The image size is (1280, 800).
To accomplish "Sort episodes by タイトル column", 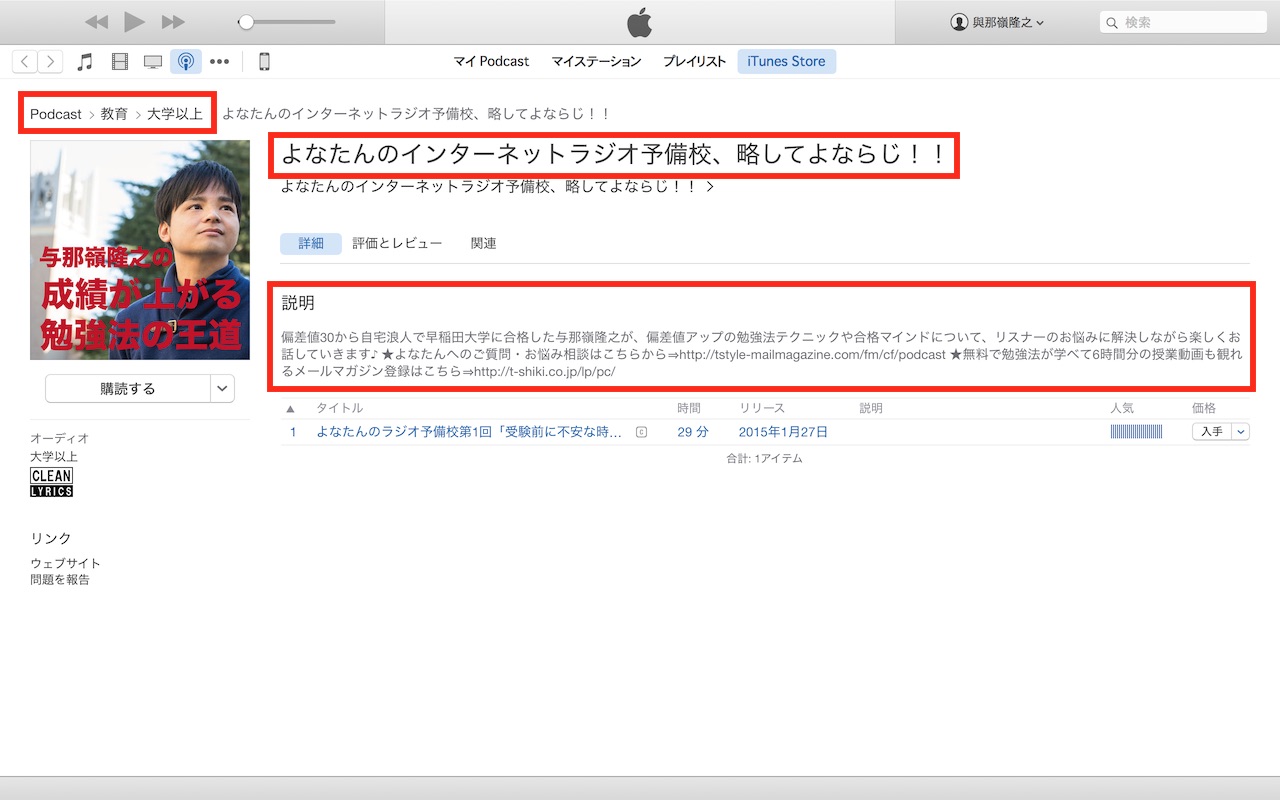I will [x=339, y=408].
